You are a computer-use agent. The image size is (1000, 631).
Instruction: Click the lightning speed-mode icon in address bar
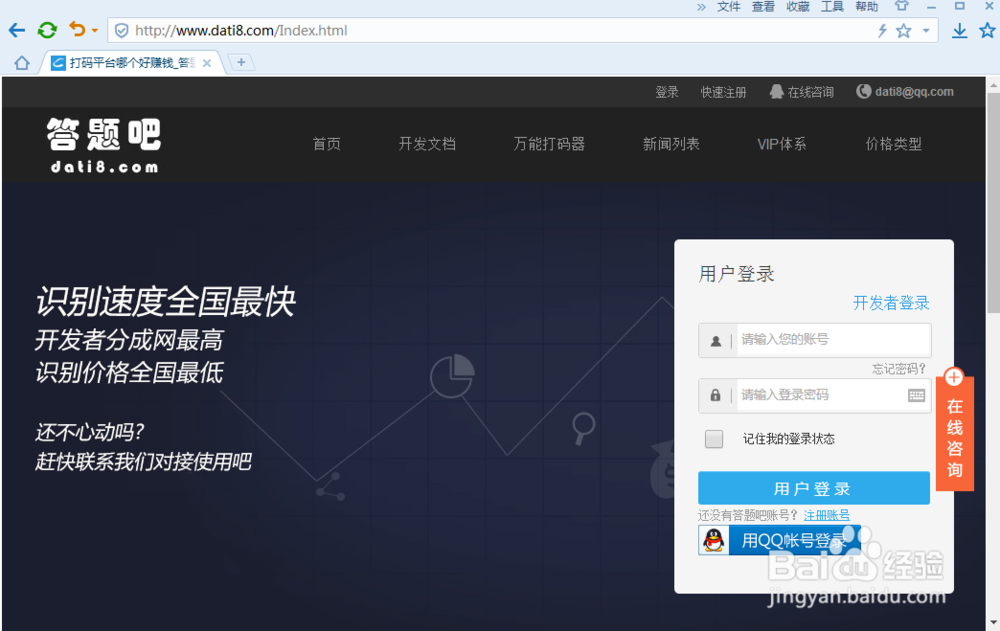tap(883, 31)
